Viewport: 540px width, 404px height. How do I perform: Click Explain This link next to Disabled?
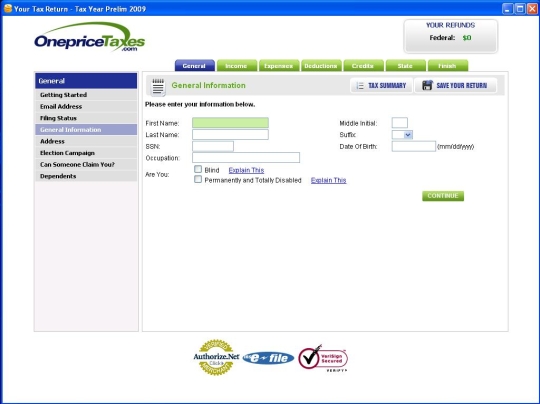[329, 180]
